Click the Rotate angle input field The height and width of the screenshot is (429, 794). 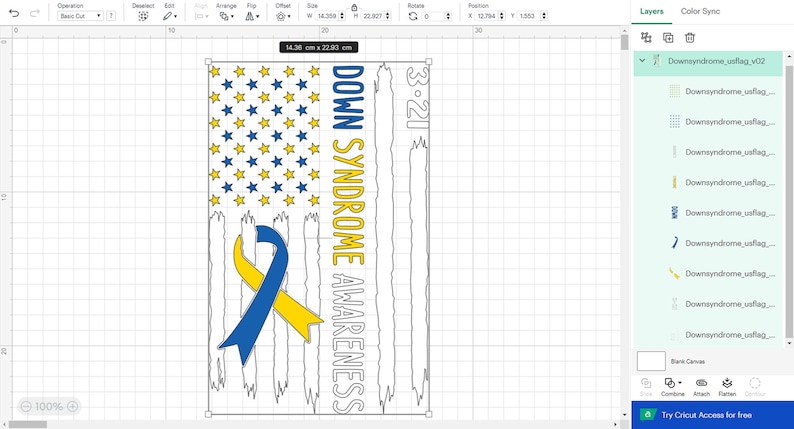432,16
